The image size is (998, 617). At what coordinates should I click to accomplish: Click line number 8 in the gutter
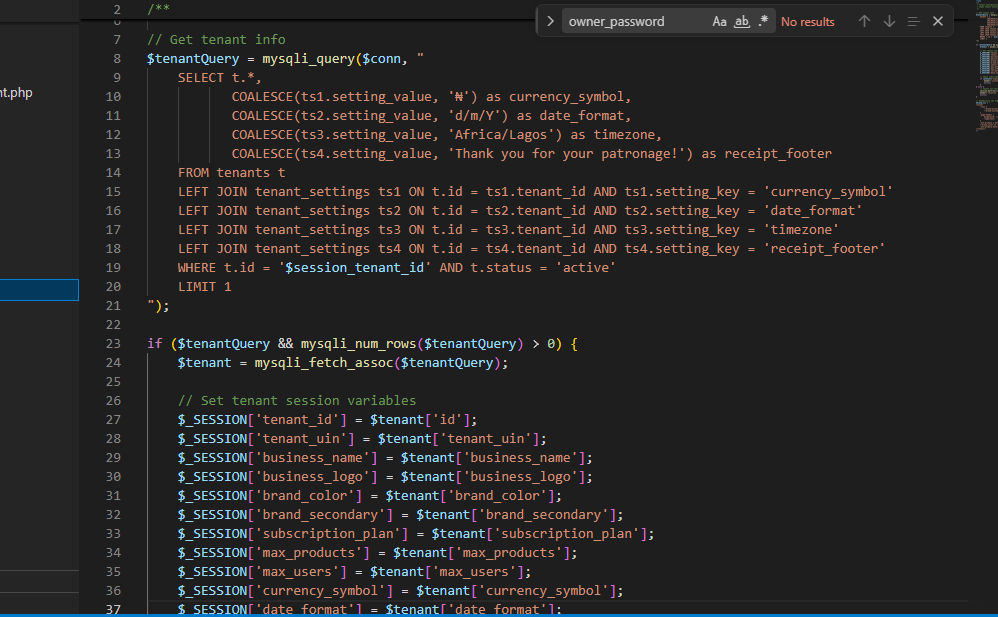coord(116,59)
